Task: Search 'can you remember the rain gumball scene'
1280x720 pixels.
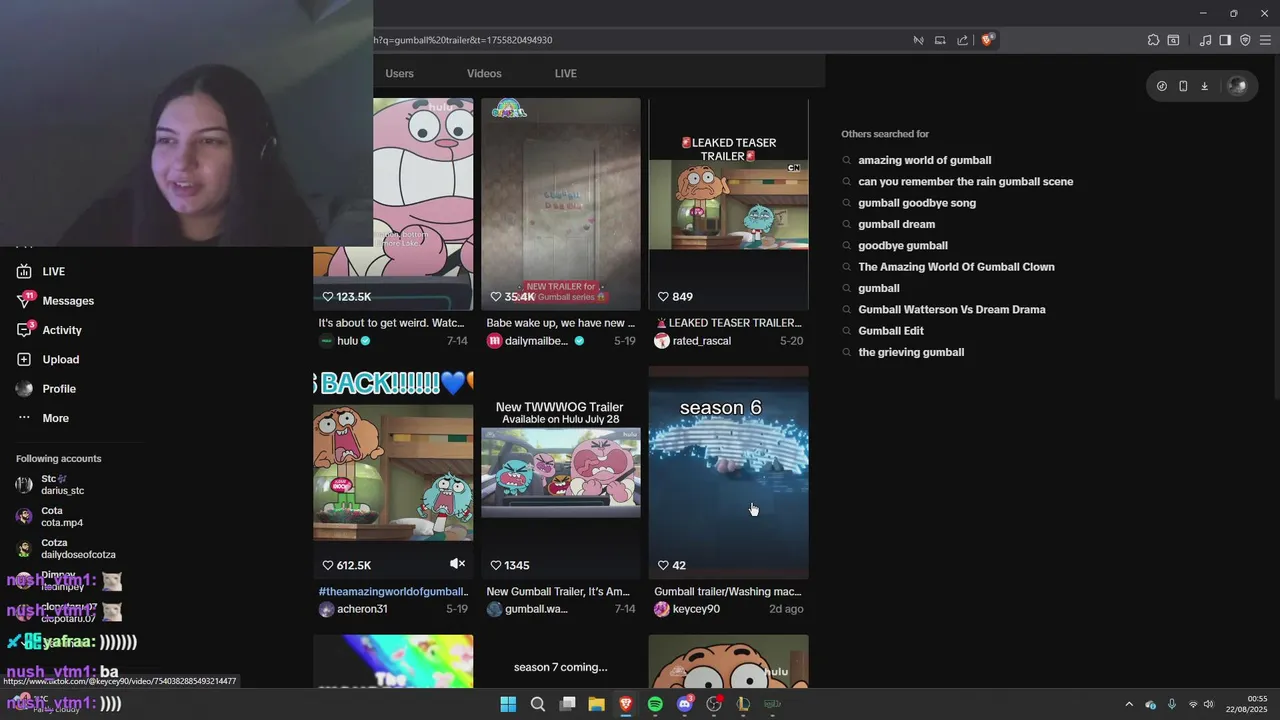Action: [x=965, y=182]
